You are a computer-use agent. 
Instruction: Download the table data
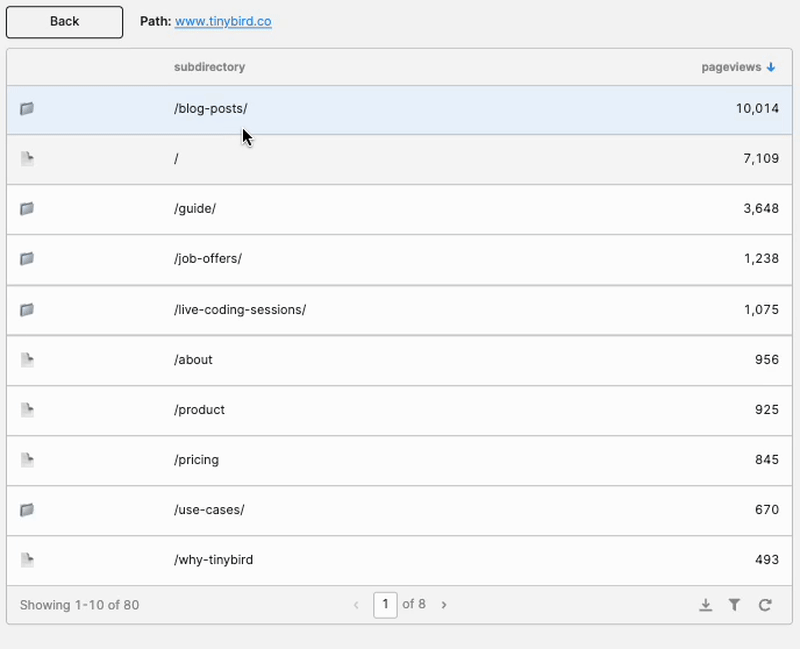coord(705,605)
